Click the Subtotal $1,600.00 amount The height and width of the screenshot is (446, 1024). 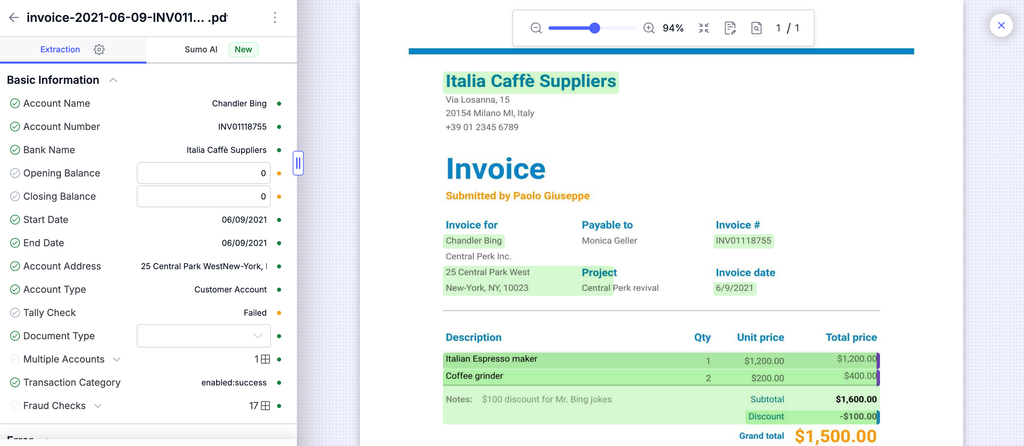(x=856, y=399)
